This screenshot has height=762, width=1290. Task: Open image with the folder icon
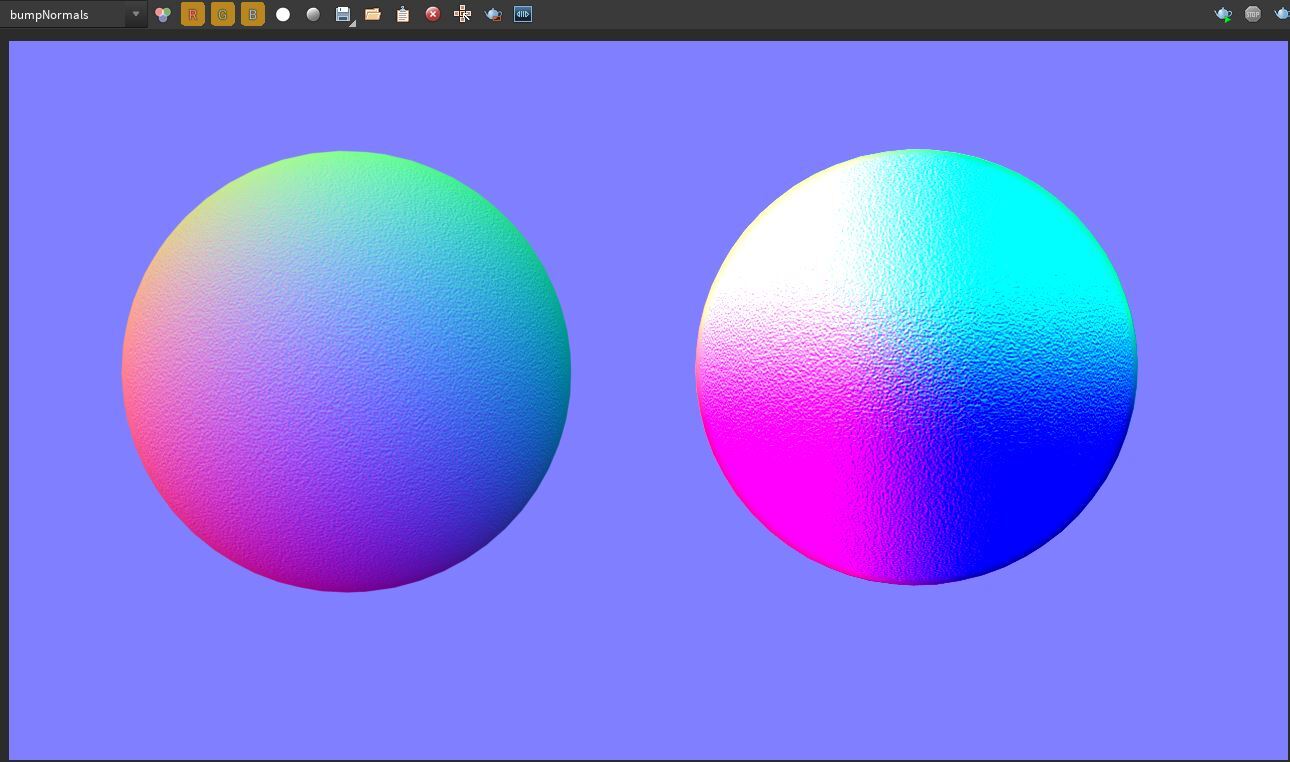point(373,14)
